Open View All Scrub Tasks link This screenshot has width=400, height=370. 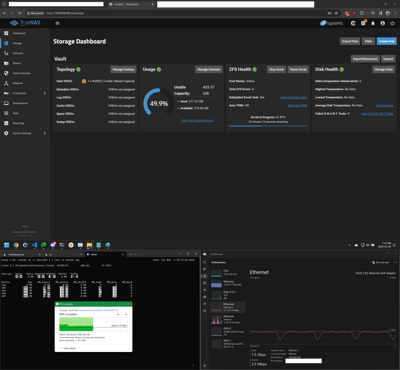(x=294, y=97)
